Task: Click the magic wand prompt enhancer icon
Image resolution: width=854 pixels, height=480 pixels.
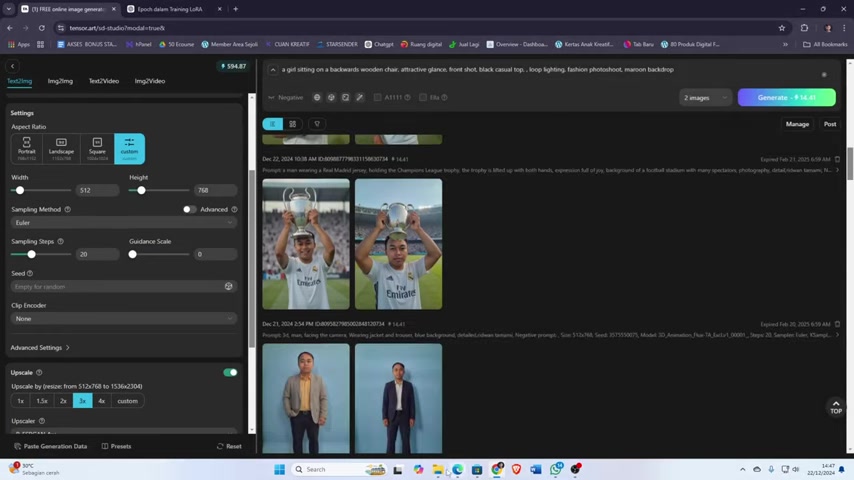Action: click(x=360, y=98)
